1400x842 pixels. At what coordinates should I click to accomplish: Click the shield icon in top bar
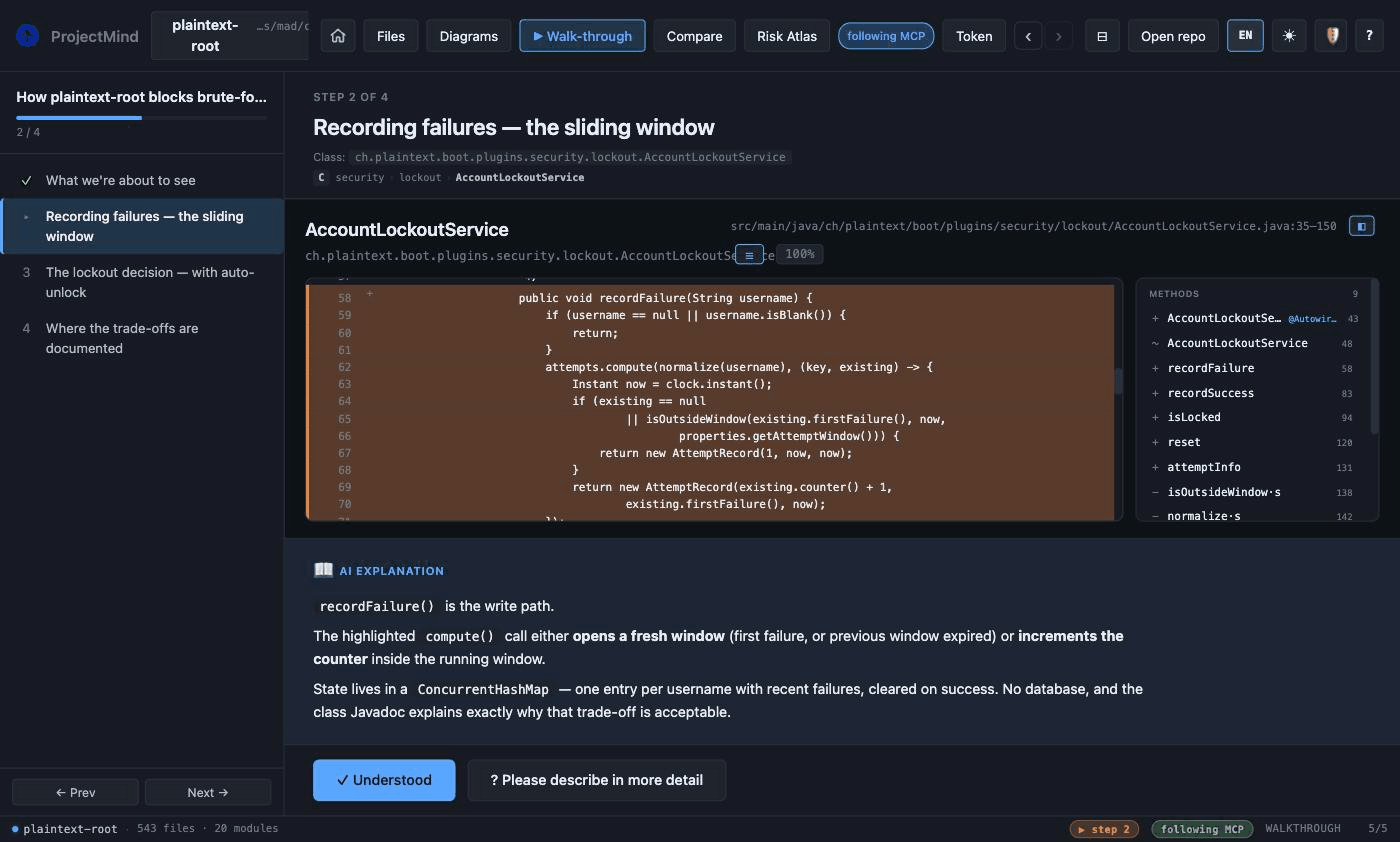point(1331,36)
